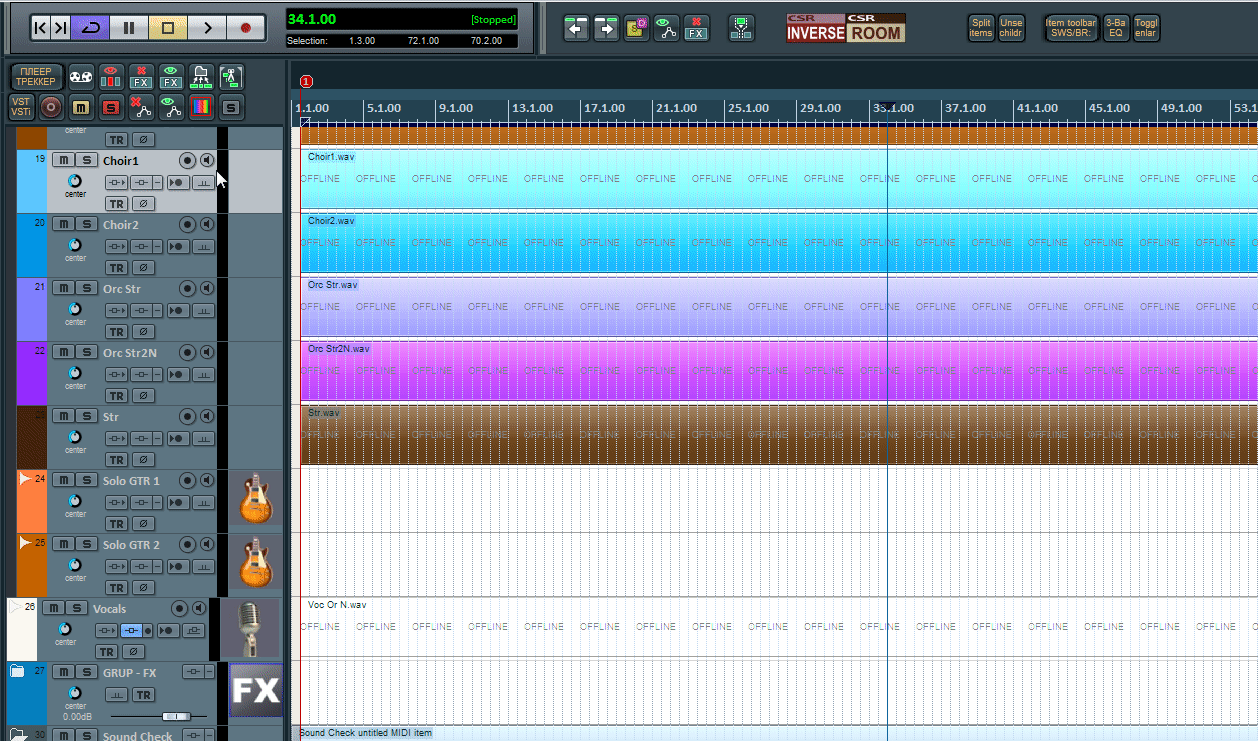Click the Item toolbar SWS/BR button
This screenshot has height=741, width=1258.
coord(1071,28)
